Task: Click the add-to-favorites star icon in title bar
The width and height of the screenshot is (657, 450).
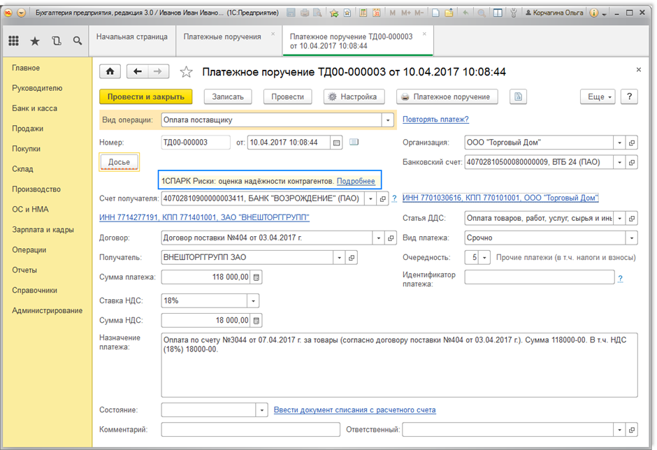Action: click(x=334, y=13)
